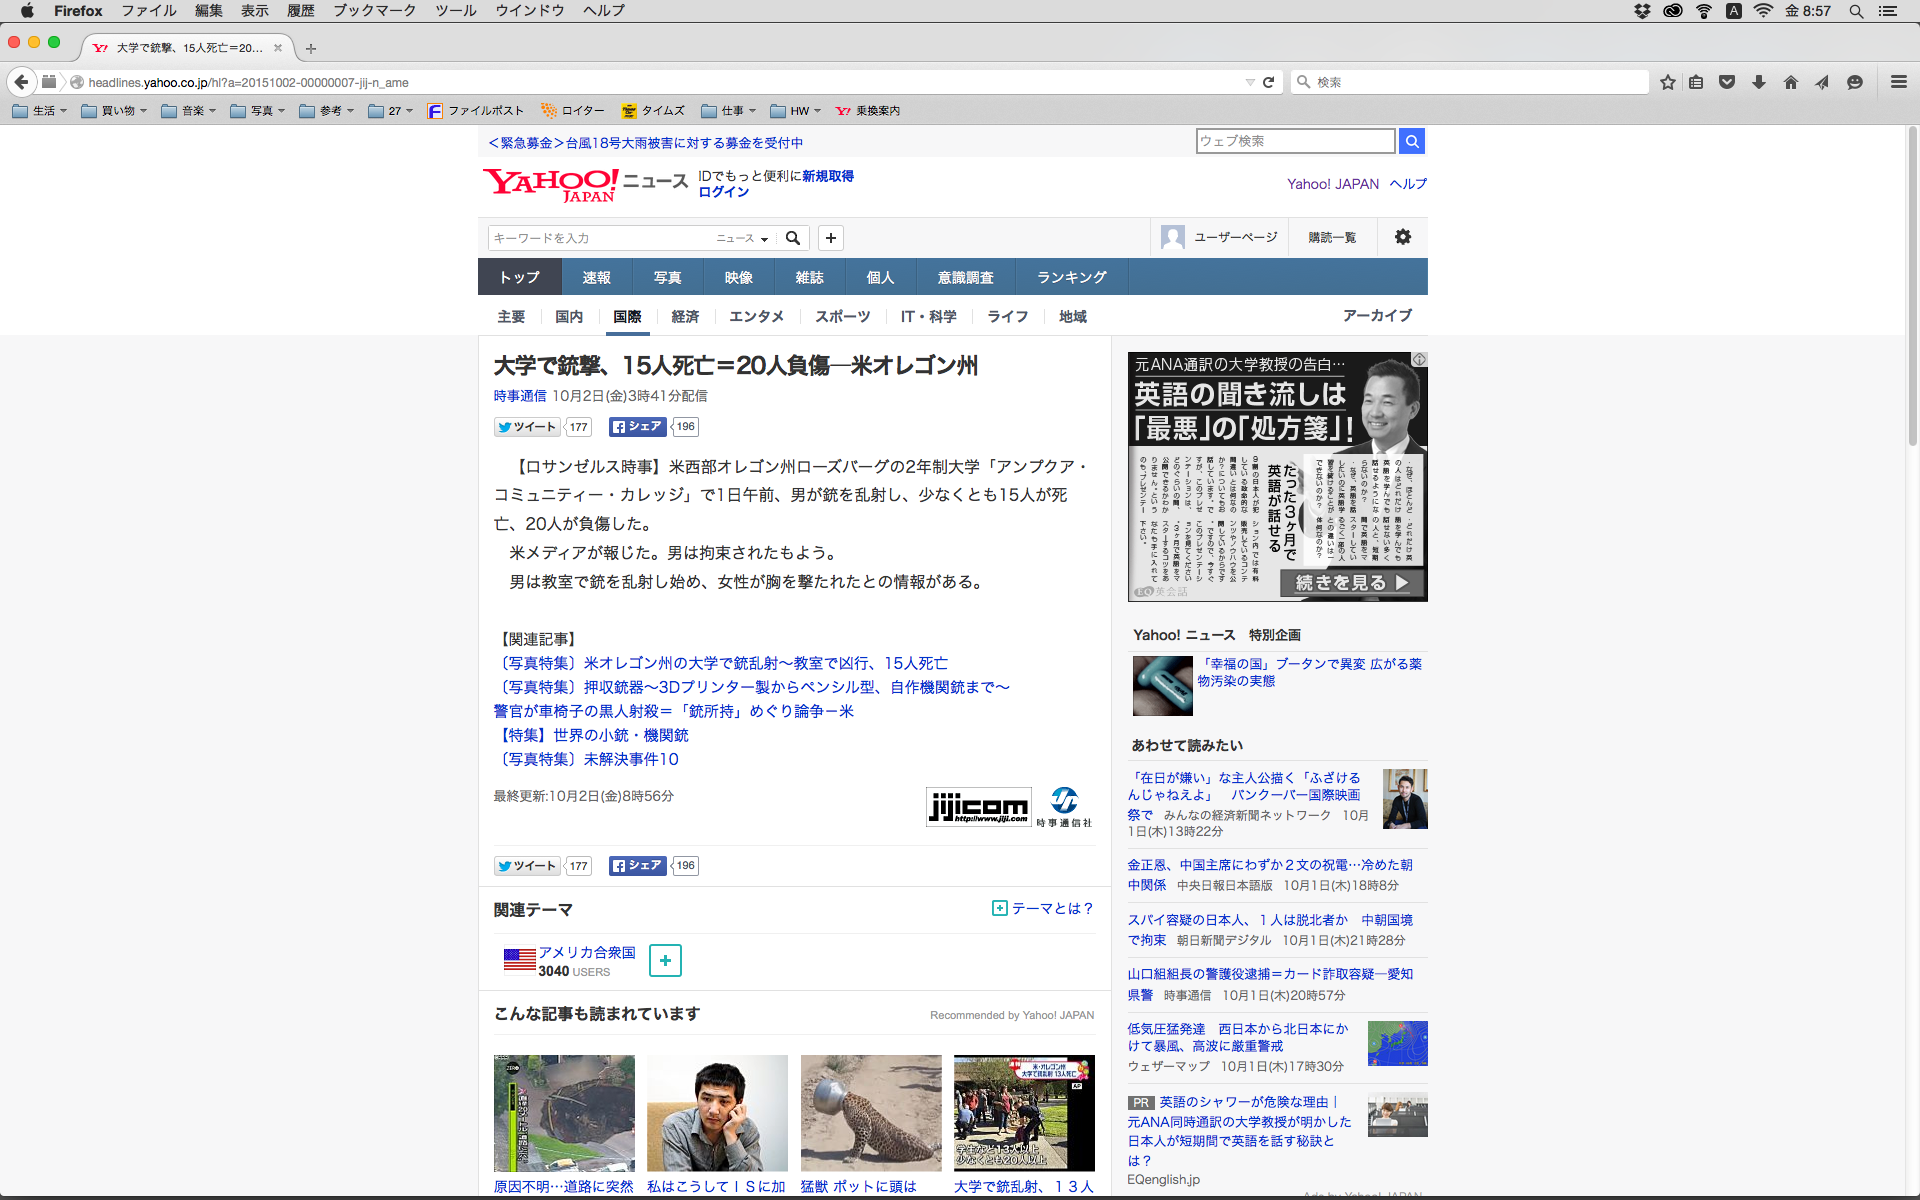Screen dimensions: 1920x1200
Task: Click the blue web search magnifier button
Action: [1411, 141]
